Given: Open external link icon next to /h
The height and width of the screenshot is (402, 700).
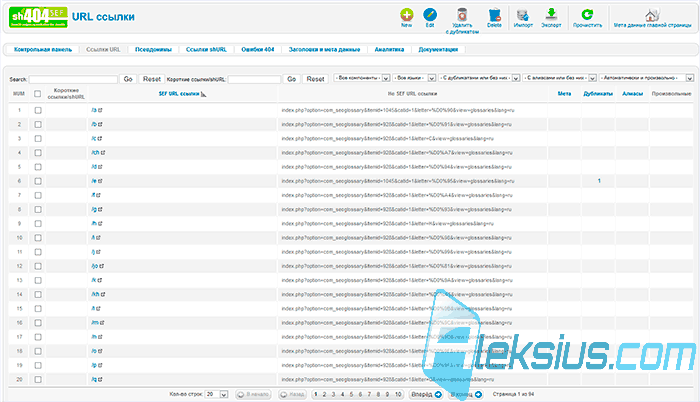Looking at the screenshot, I should tap(100, 223).
